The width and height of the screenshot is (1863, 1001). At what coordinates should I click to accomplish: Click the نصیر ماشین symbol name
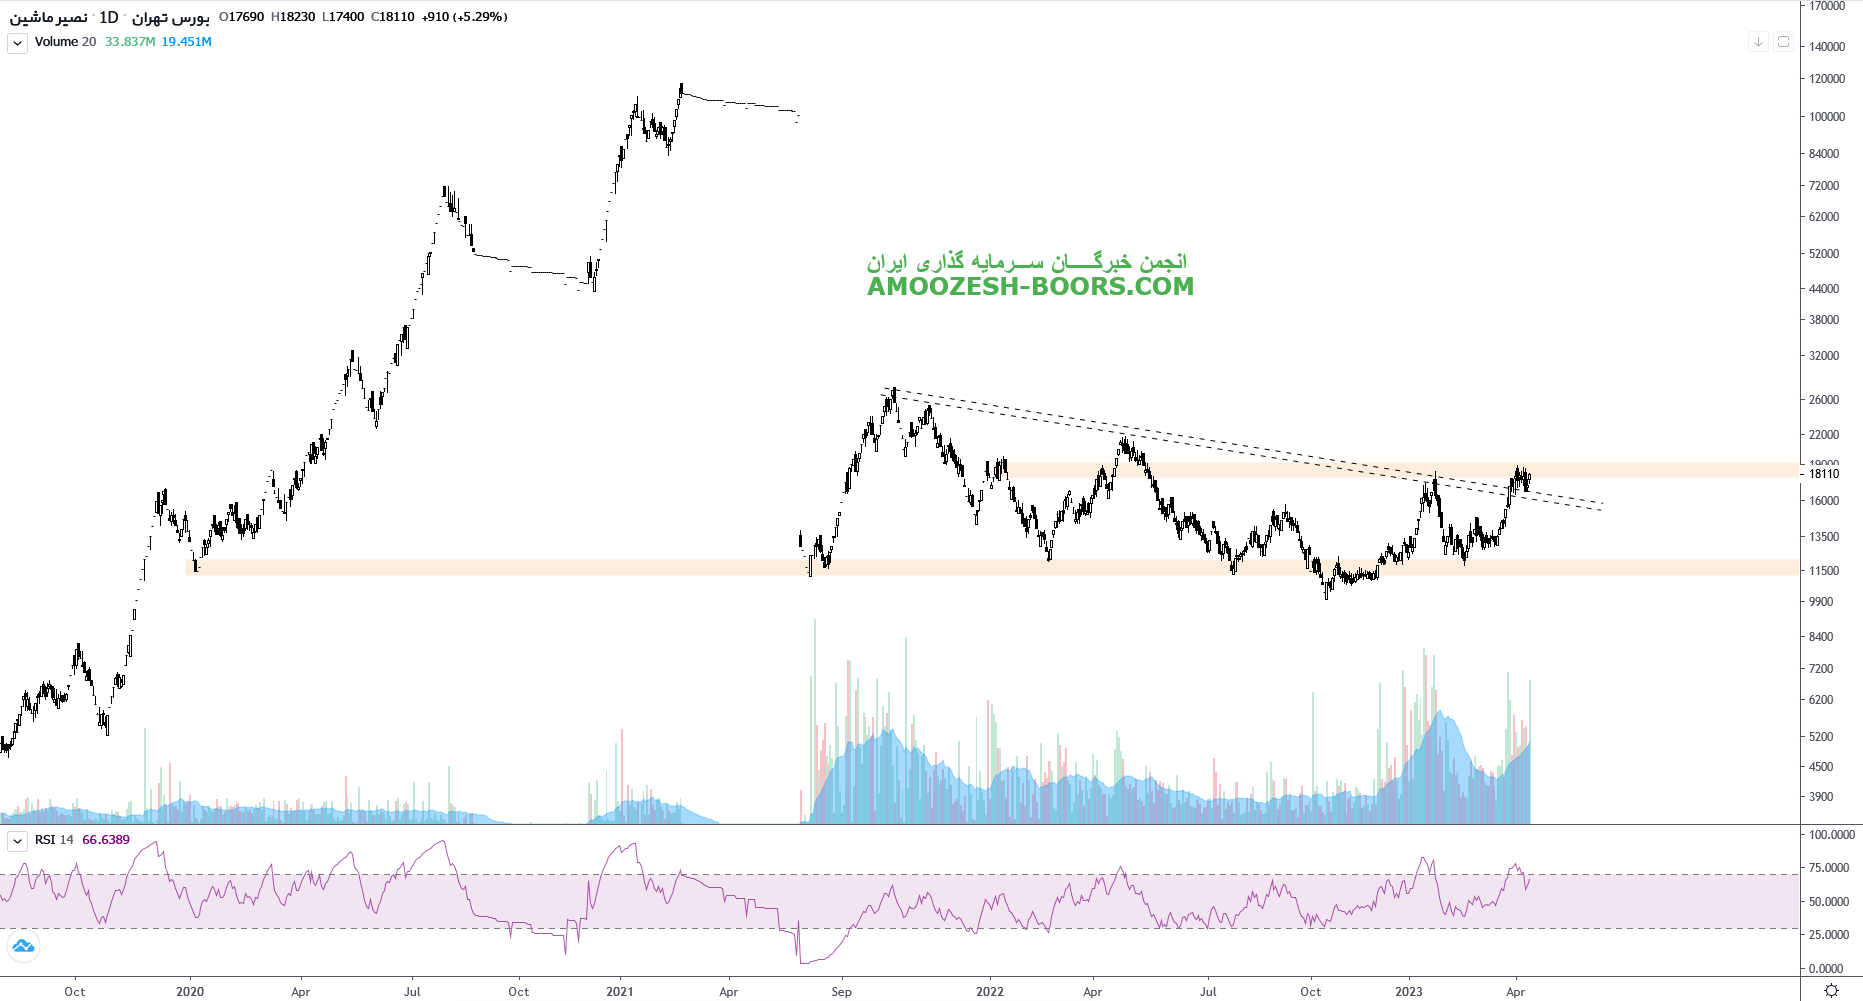(x=48, y=17)
